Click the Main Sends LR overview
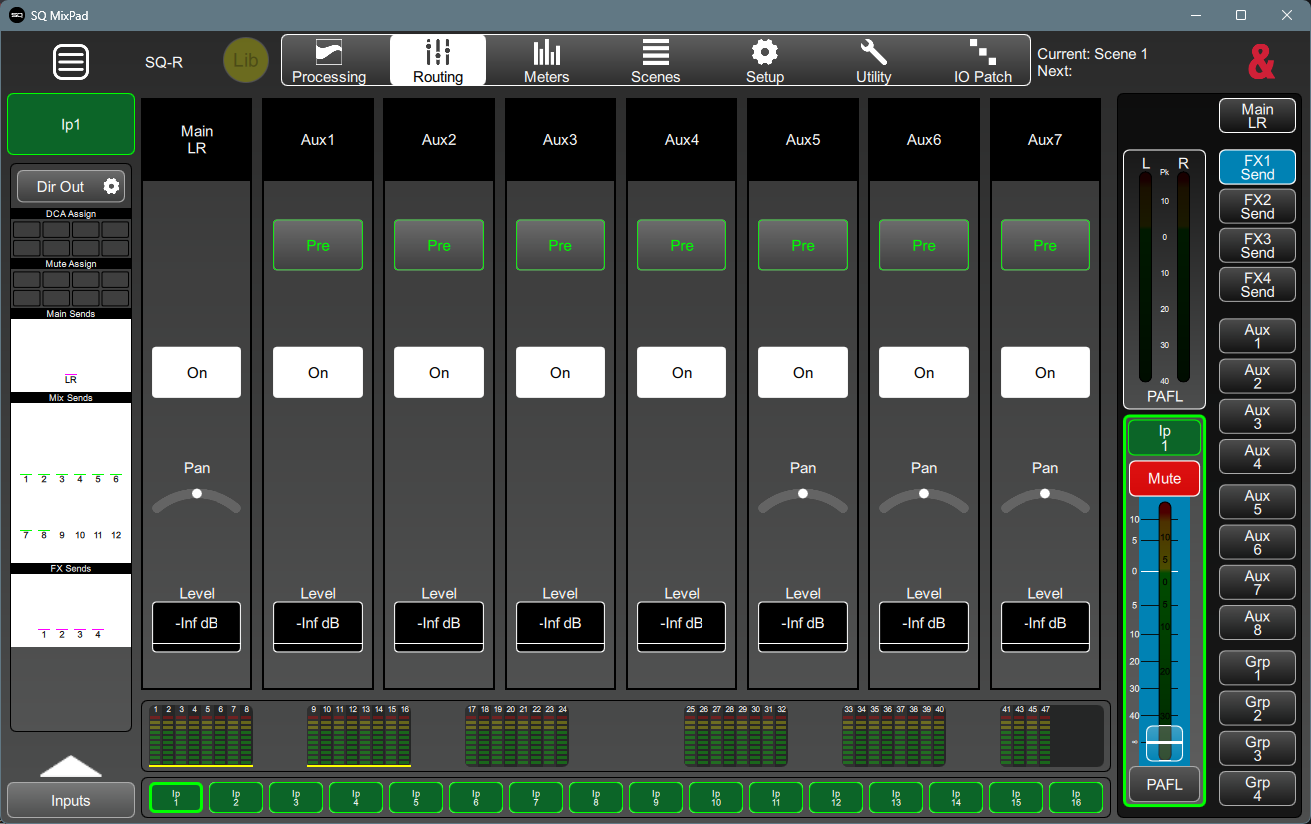Screen dimensions: 1311x824 coord(71,355)
